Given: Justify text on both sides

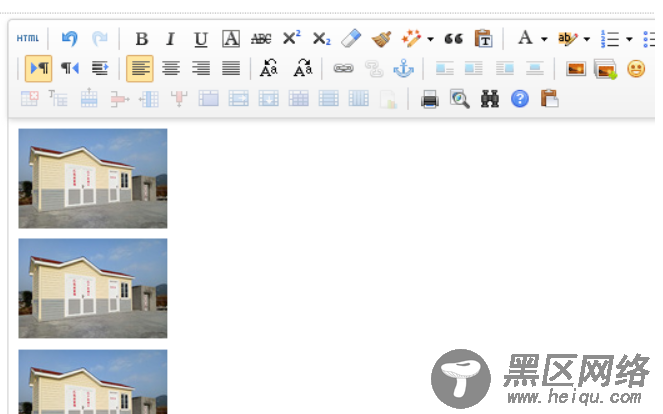Looking at the screenshot, I should [231, 68].
